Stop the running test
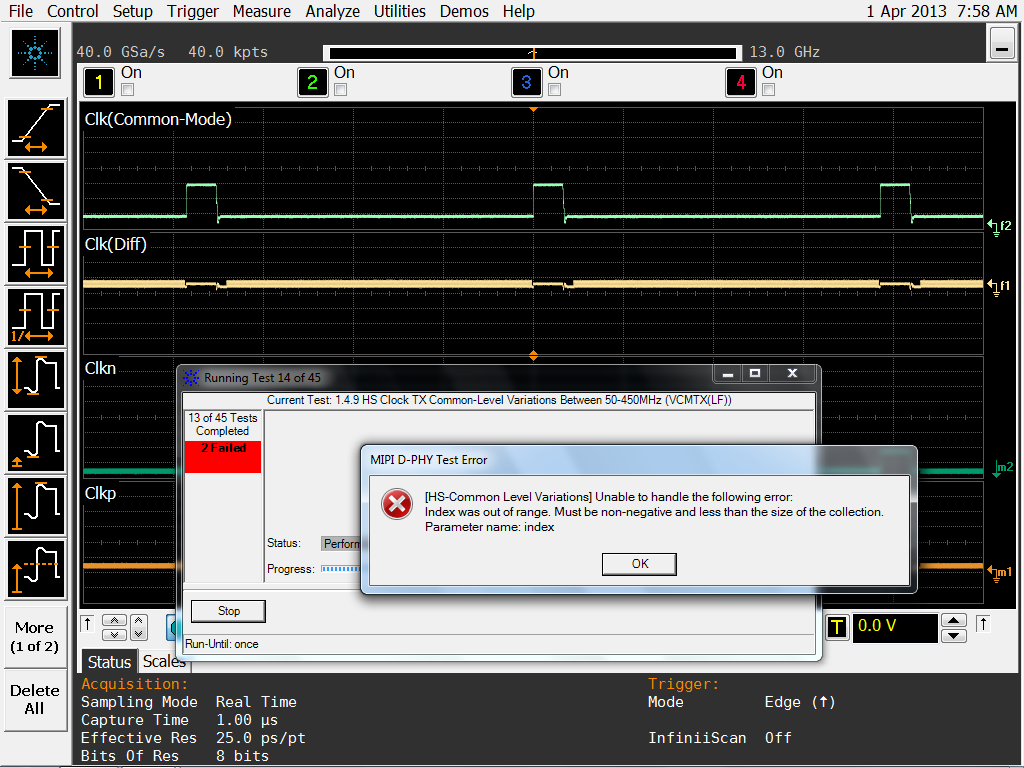Viewport: 1024px width, 768px height. tap(229, 611)
